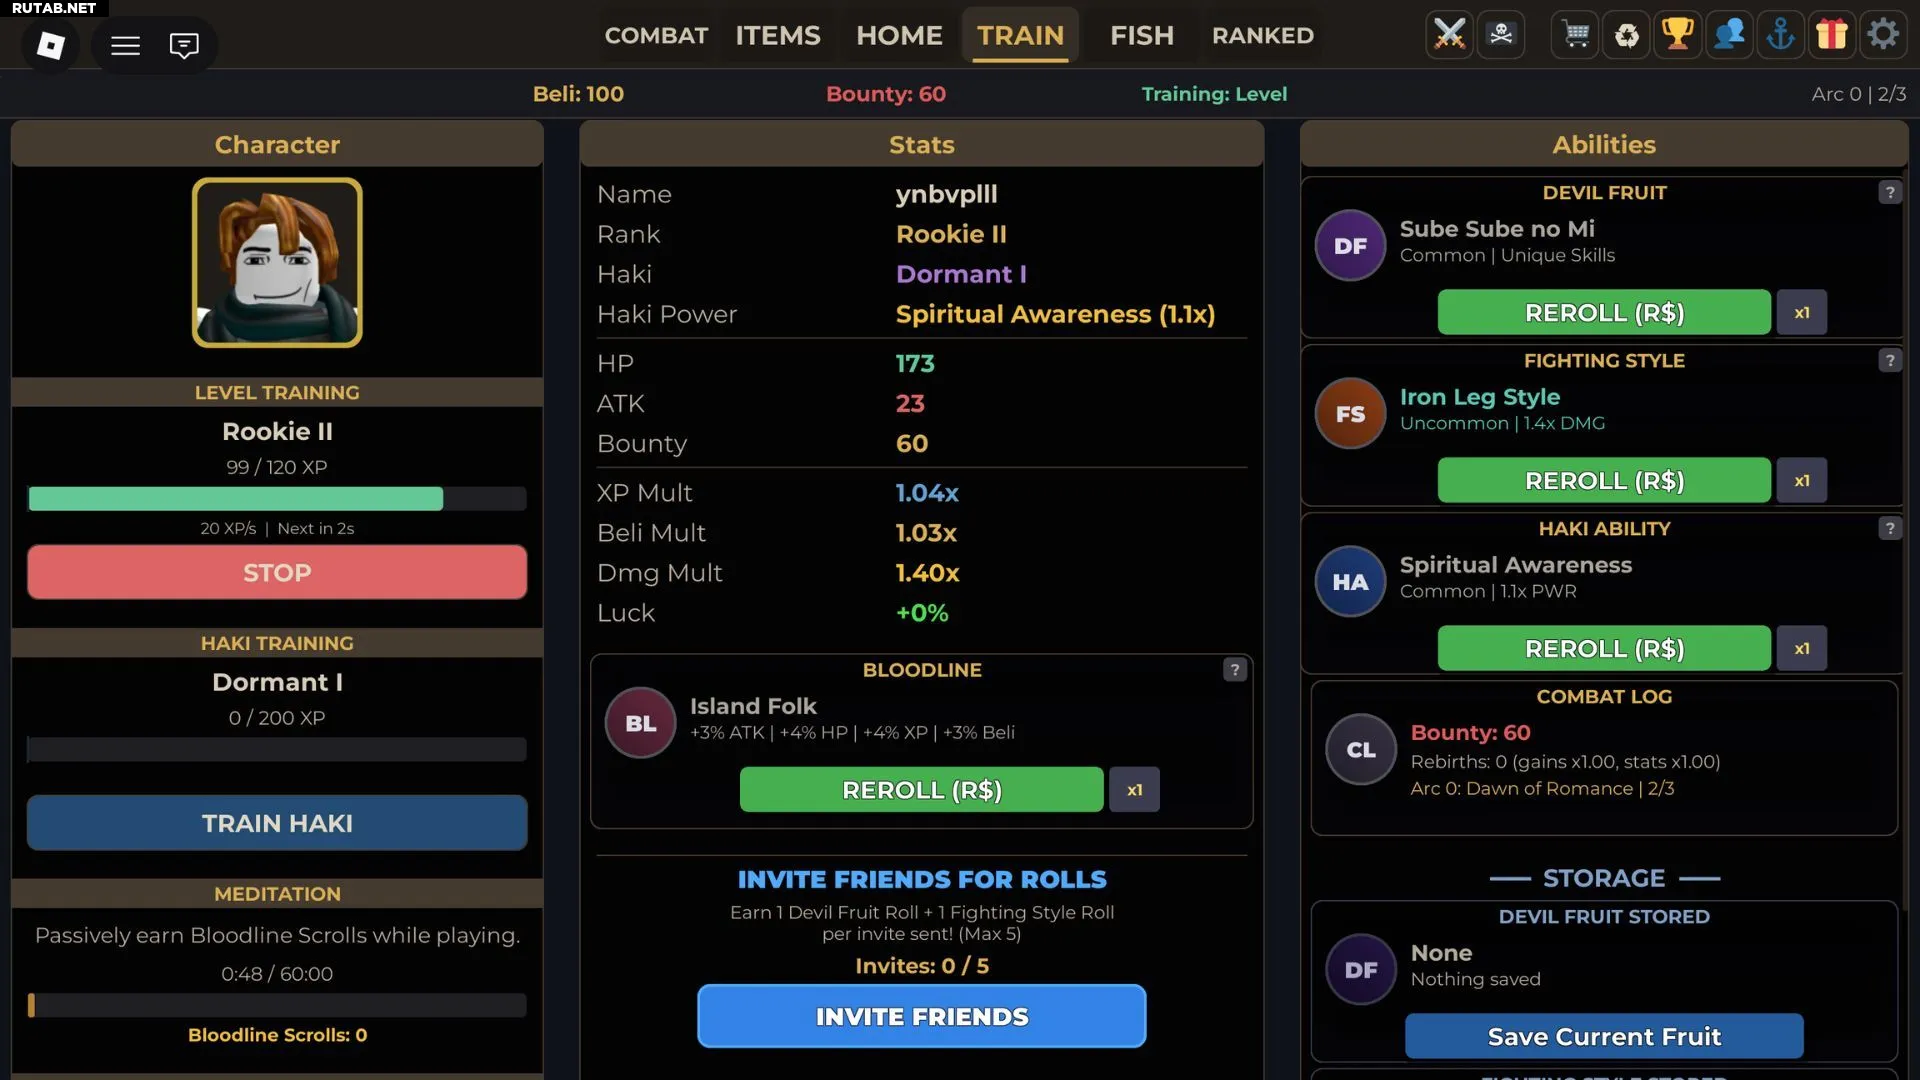Open the shopping cart shop icon
Image resolution: width=1920 pixels, height=1080 pixels.
(x=1576, y=35)
